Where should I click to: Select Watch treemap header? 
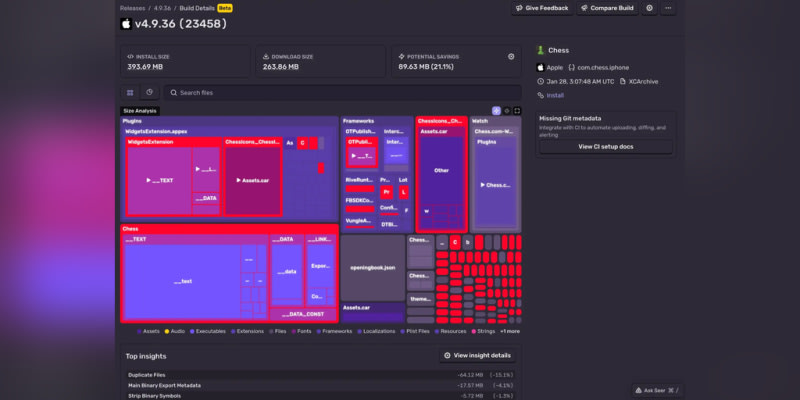pyautogui.click(x=495, y=121)
